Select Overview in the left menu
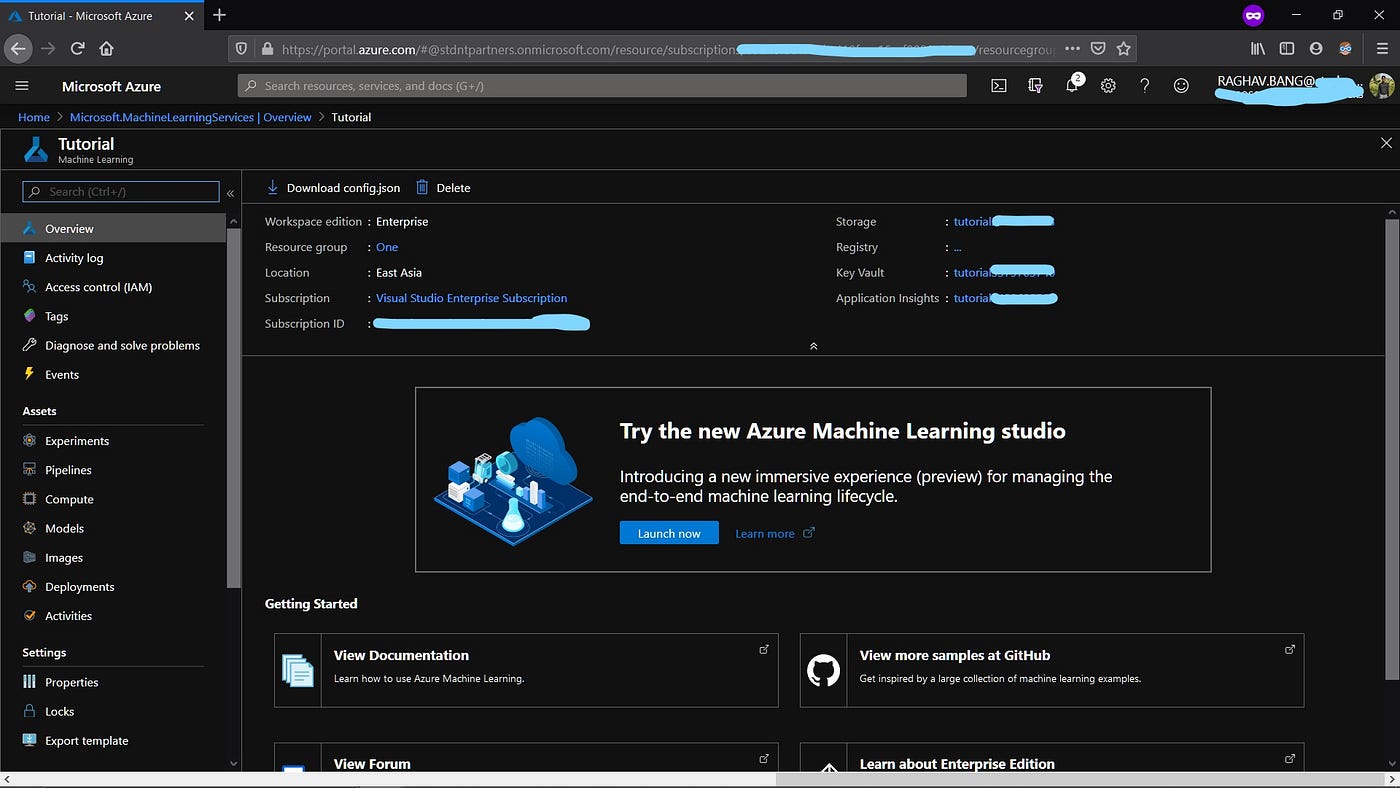Screen dimensions: 1400x788 113,228
